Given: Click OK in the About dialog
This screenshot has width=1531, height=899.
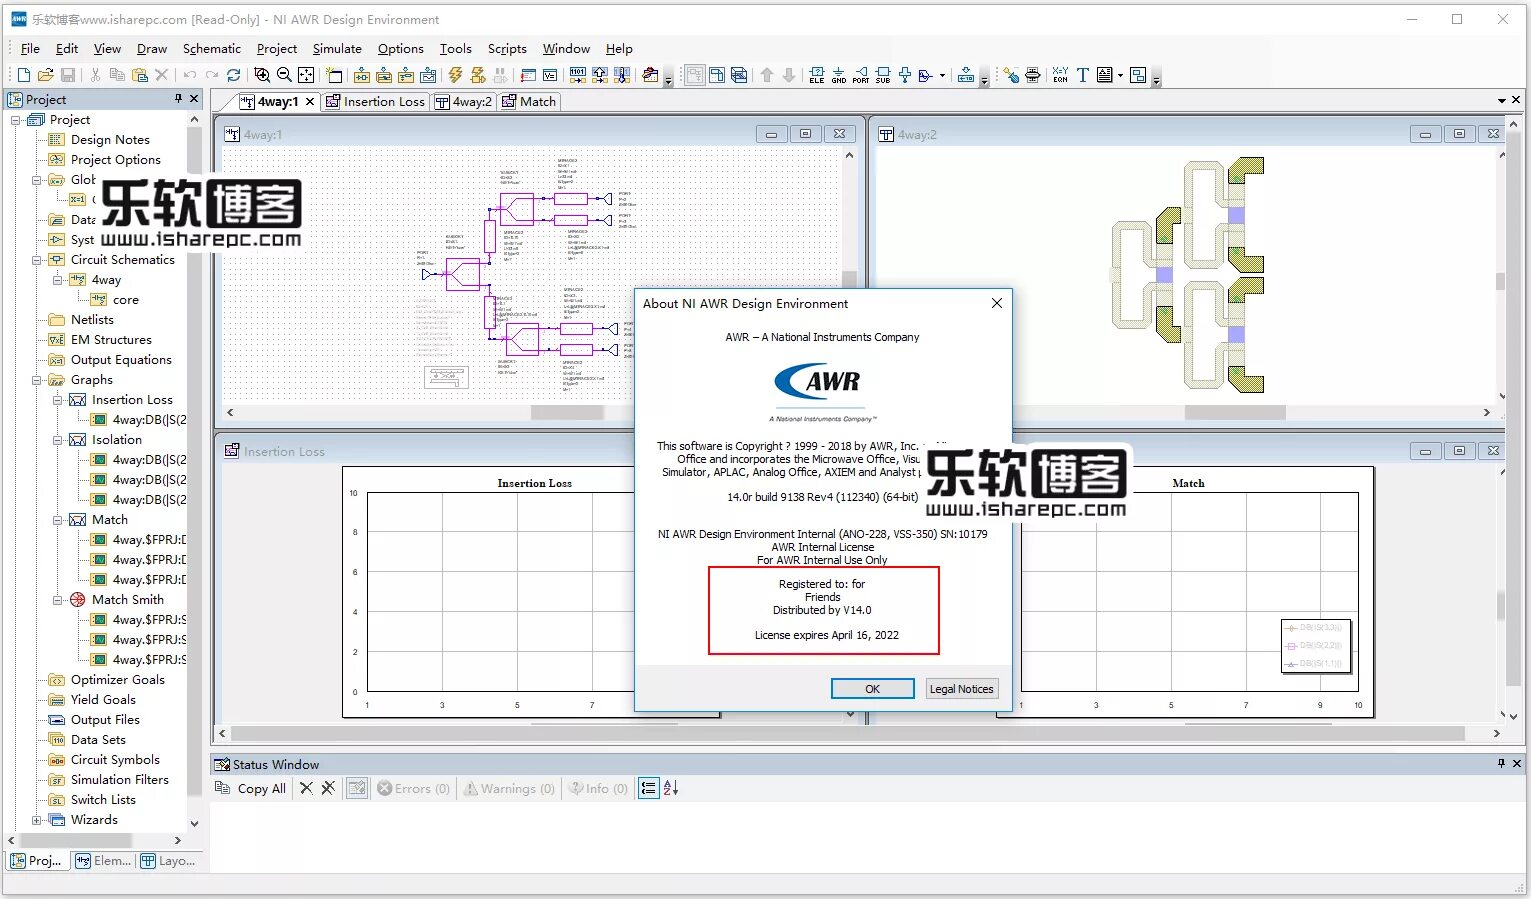Looking at the screenshot, I should [x=872, y=688].
